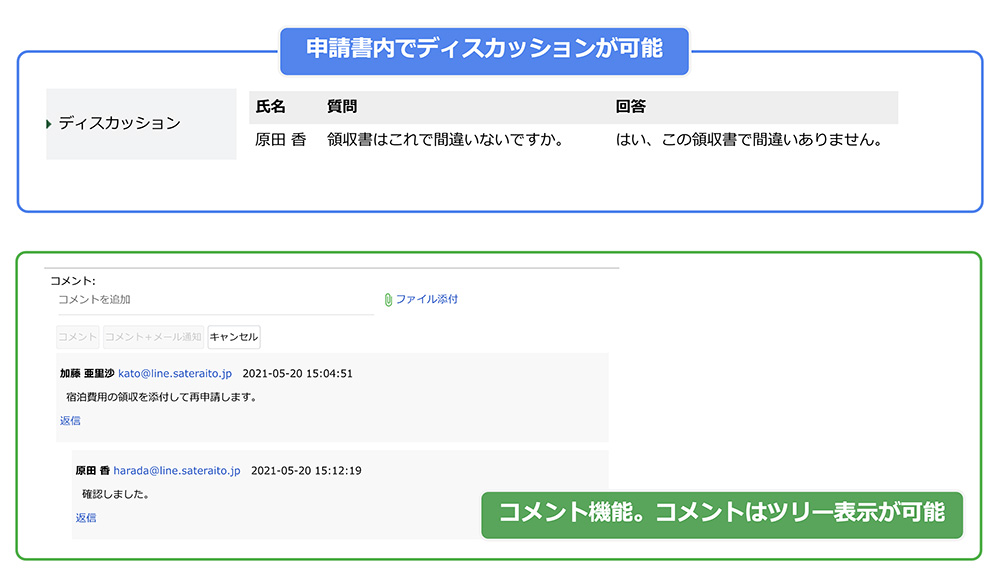Open the ファイル添付 file attach link
This screenshot has width=1000, height=571.
426,299
